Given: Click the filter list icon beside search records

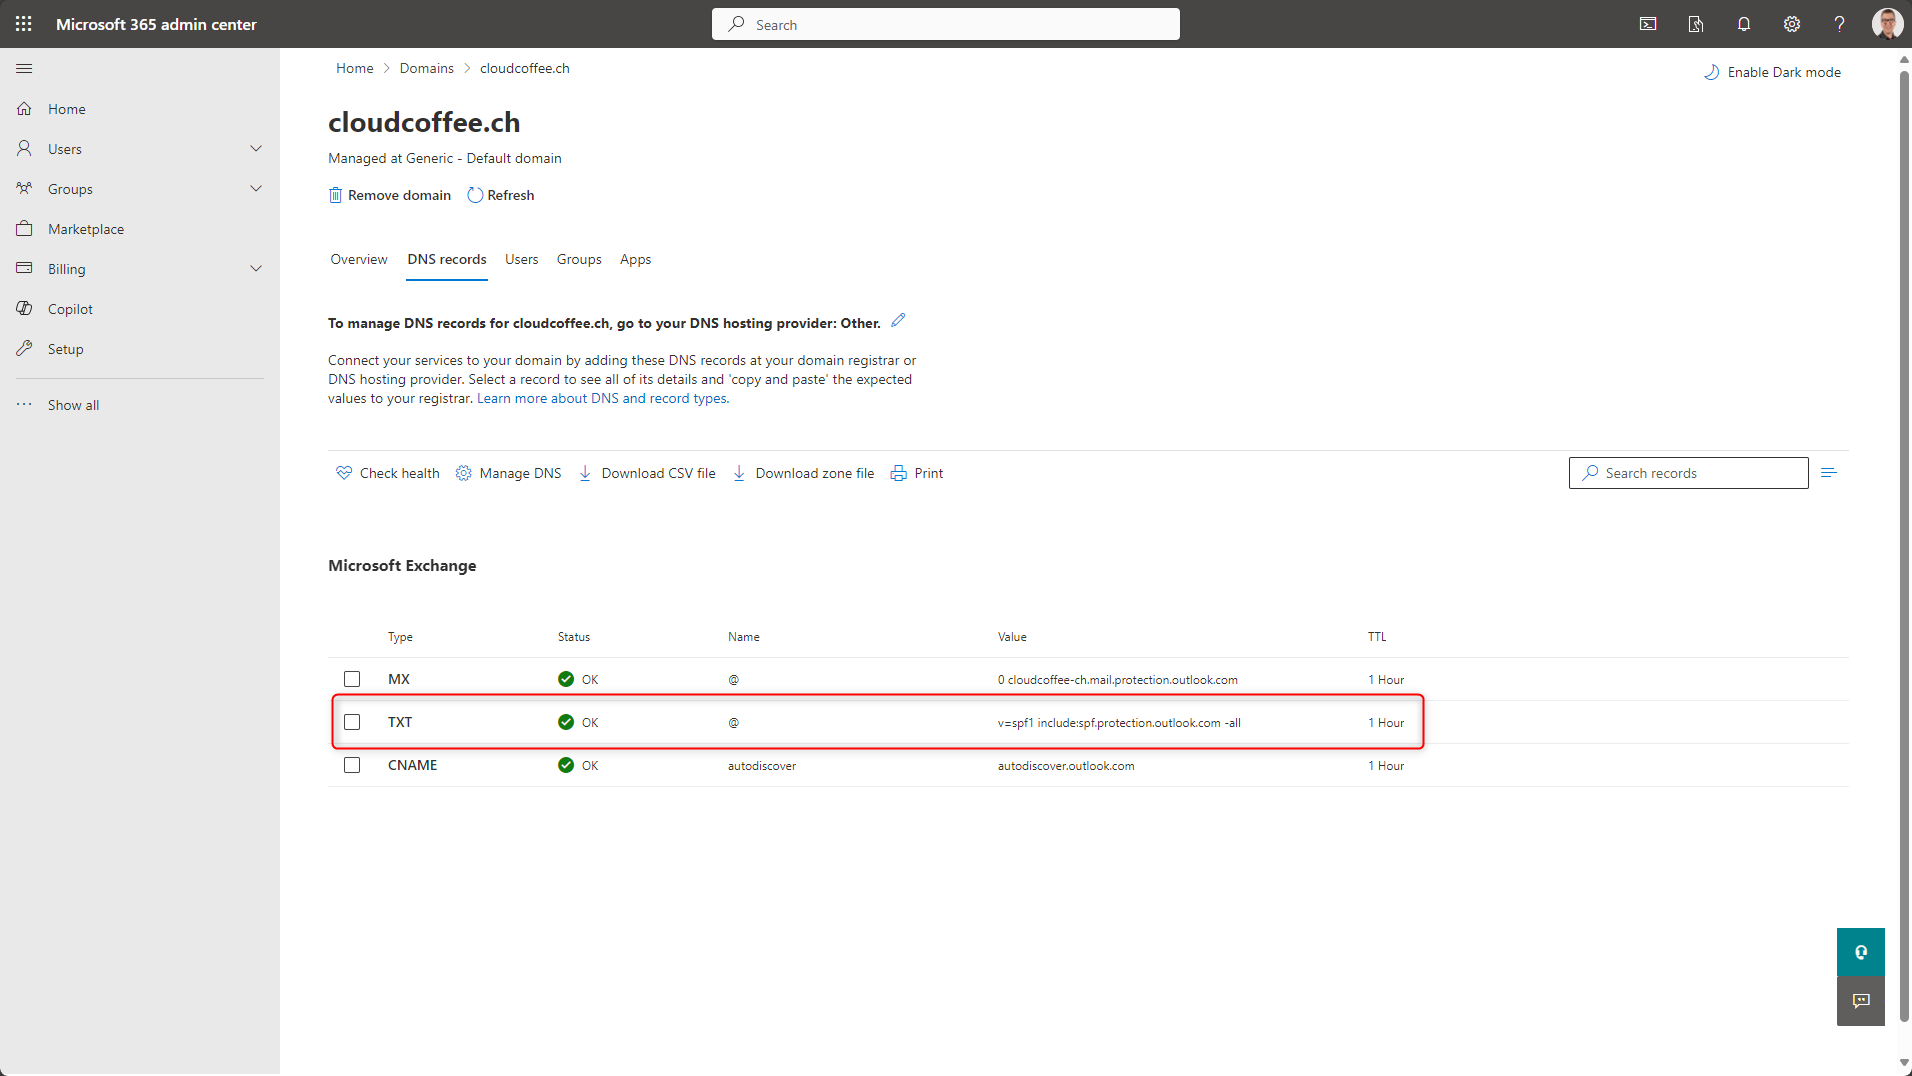Looking at the screenshot, I should pyautogui.click(x=1829, y=473).
